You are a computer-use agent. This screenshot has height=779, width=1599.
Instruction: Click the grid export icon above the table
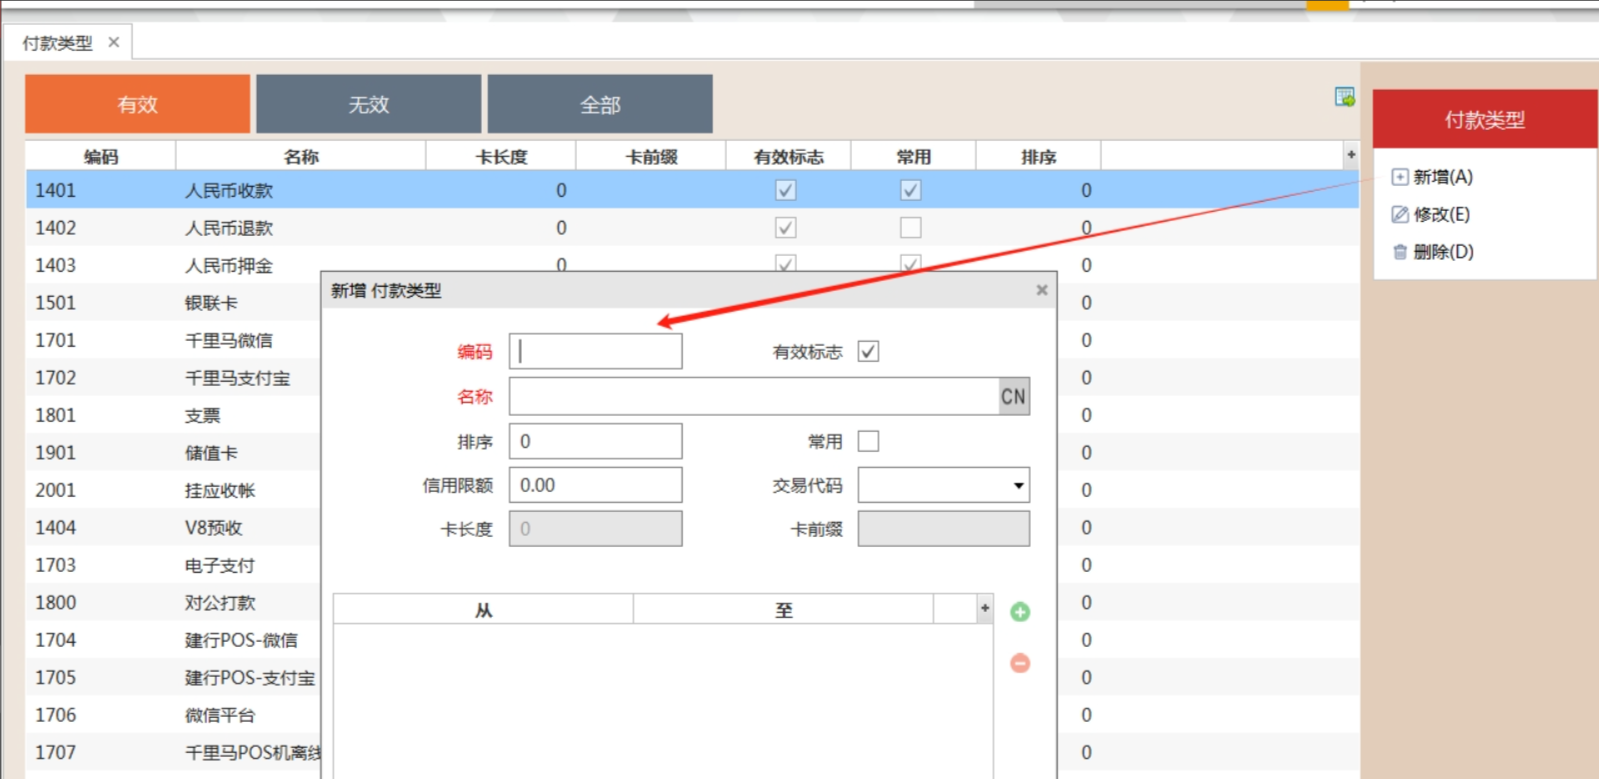coord(1344,97)
